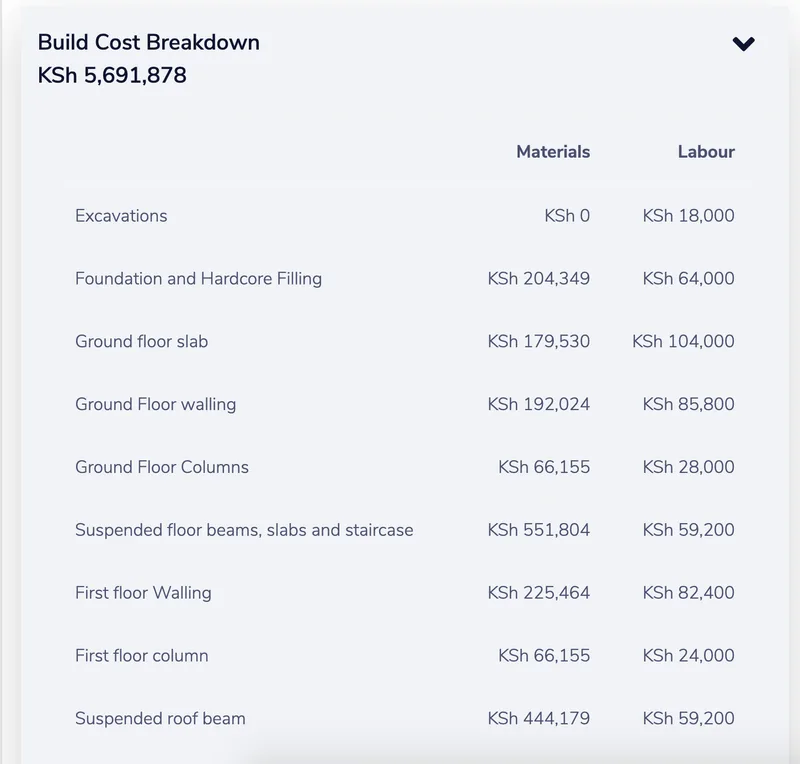Select Foundation and Hardcore Filling row
Image resolution: width=800 pixels, height=764 pixels.
pyautogui.click(x=405, y=279)
